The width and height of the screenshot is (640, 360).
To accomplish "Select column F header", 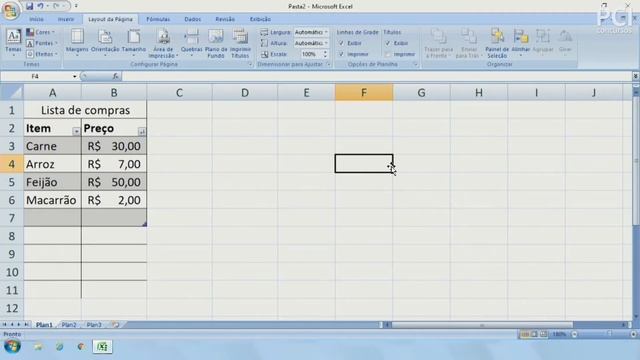I will coord(364,93).
